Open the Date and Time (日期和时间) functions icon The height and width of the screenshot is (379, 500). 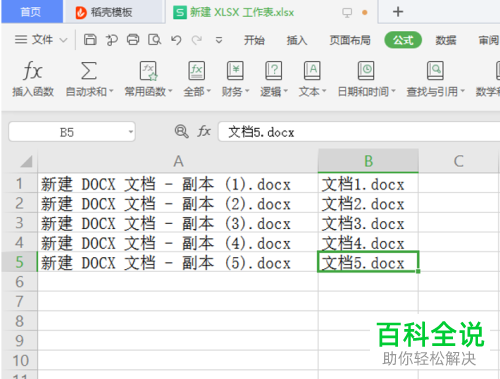coord(366,71)
